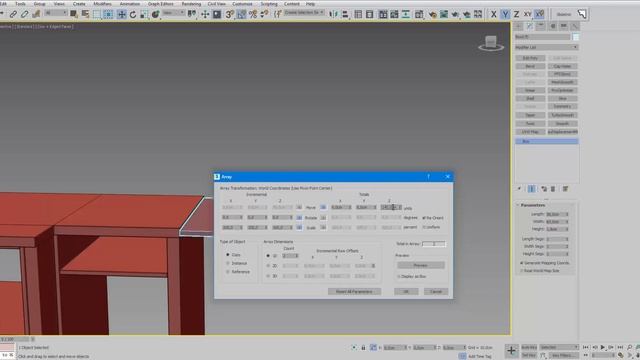Click Use Pivot Point Center icon

pos(191,14)
